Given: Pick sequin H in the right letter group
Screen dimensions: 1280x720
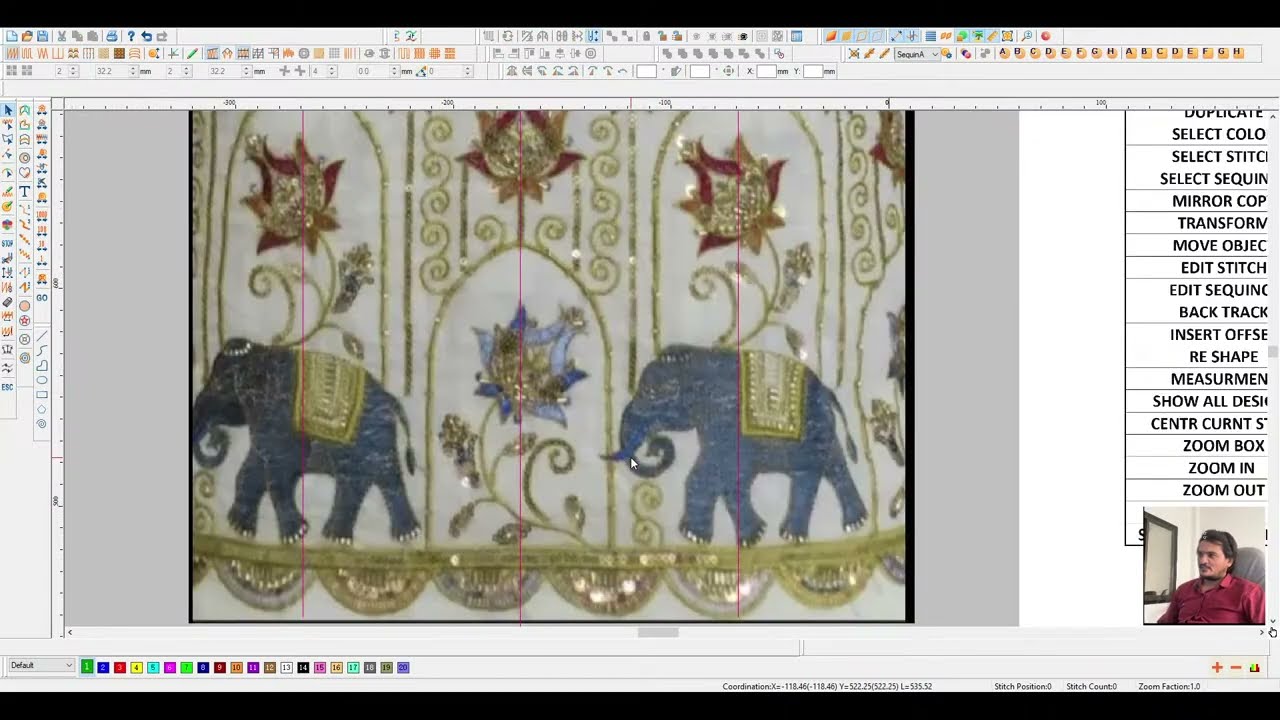Looking at the screenshot, I should [x=1237, y=53].
